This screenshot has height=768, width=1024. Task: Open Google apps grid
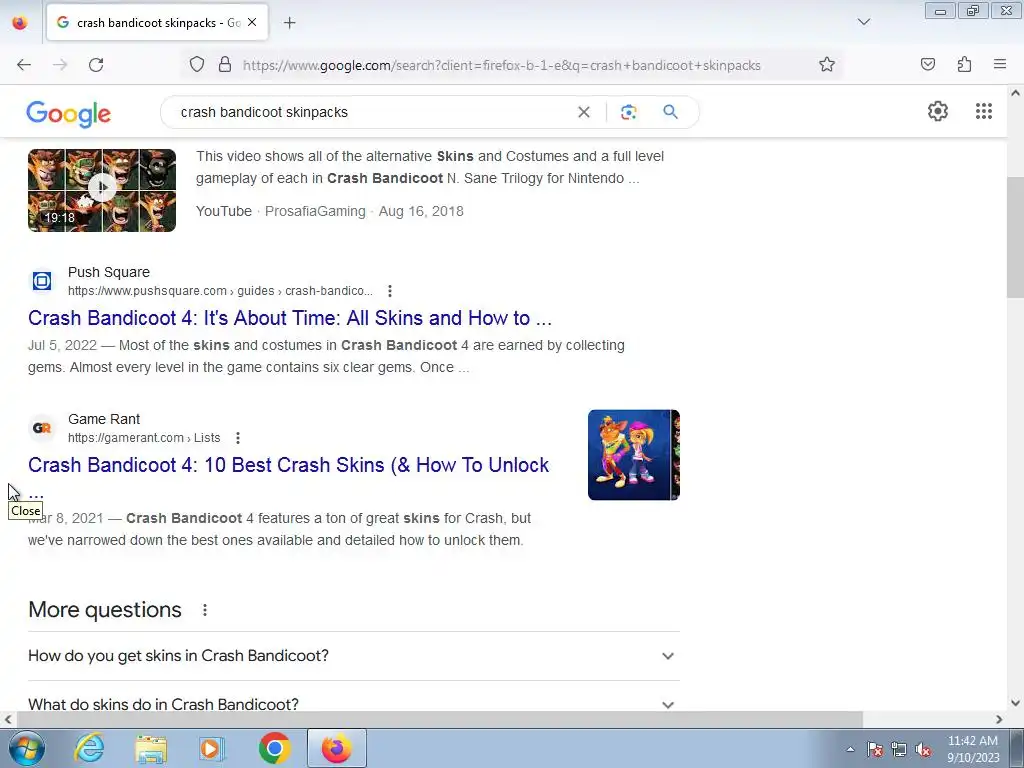pyautogui.click(x=984, y=111)
